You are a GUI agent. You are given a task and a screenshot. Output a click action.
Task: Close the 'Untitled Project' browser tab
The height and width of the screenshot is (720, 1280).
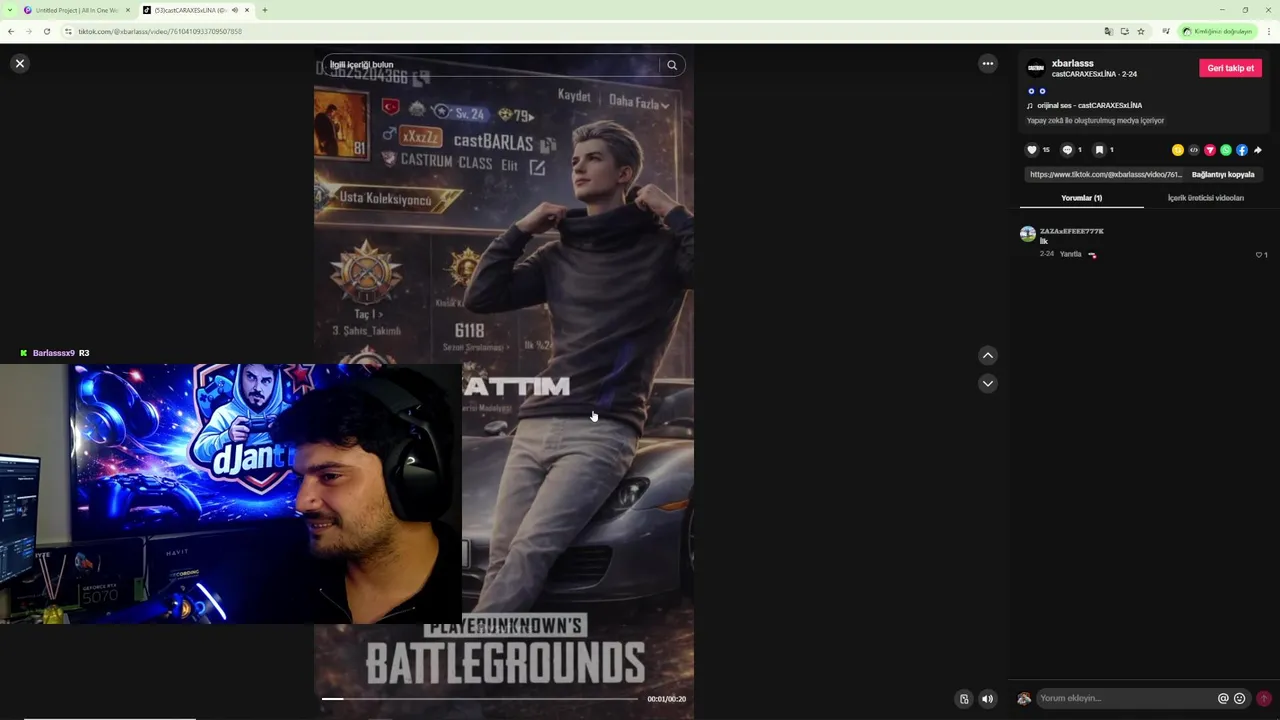pyautogui.click(x=128, y=10)
